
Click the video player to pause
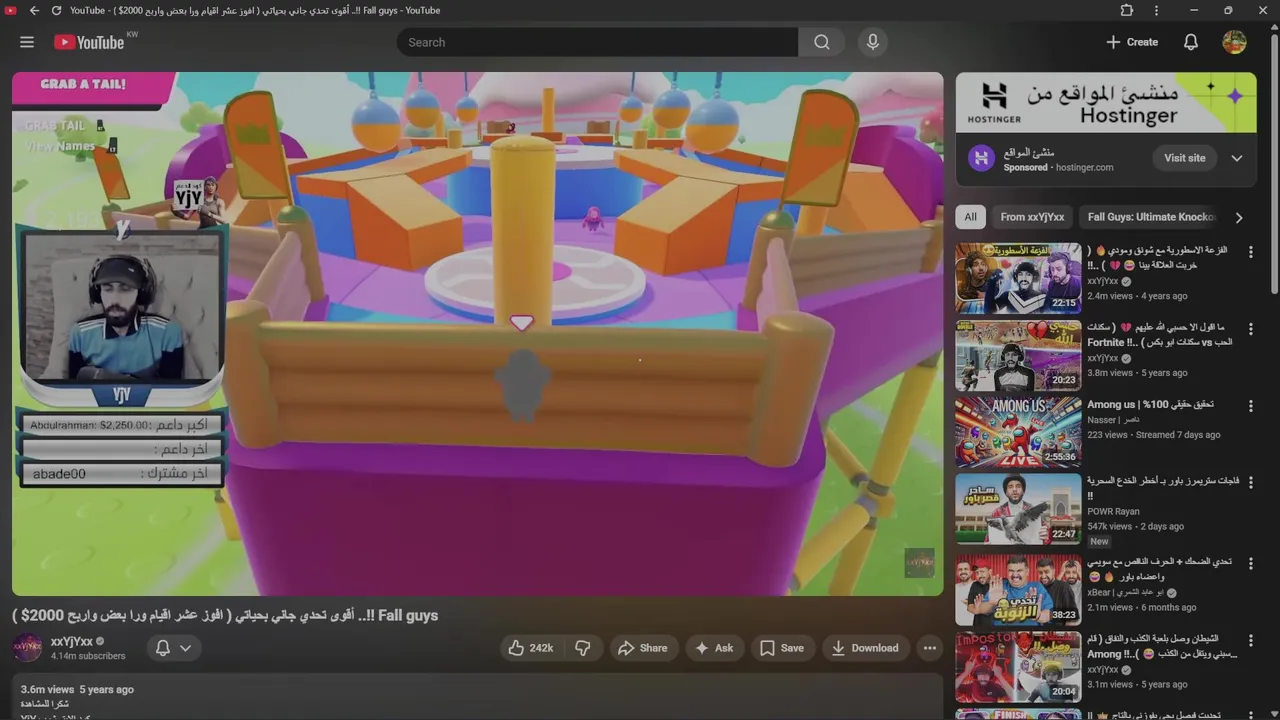pyautogui.click(x=477, y=333)
